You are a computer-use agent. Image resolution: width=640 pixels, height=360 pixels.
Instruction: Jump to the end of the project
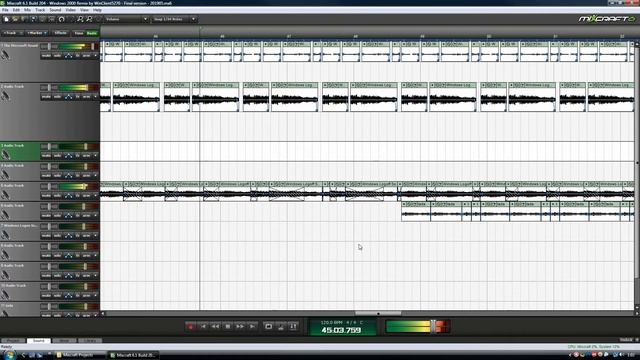[252, 327]
